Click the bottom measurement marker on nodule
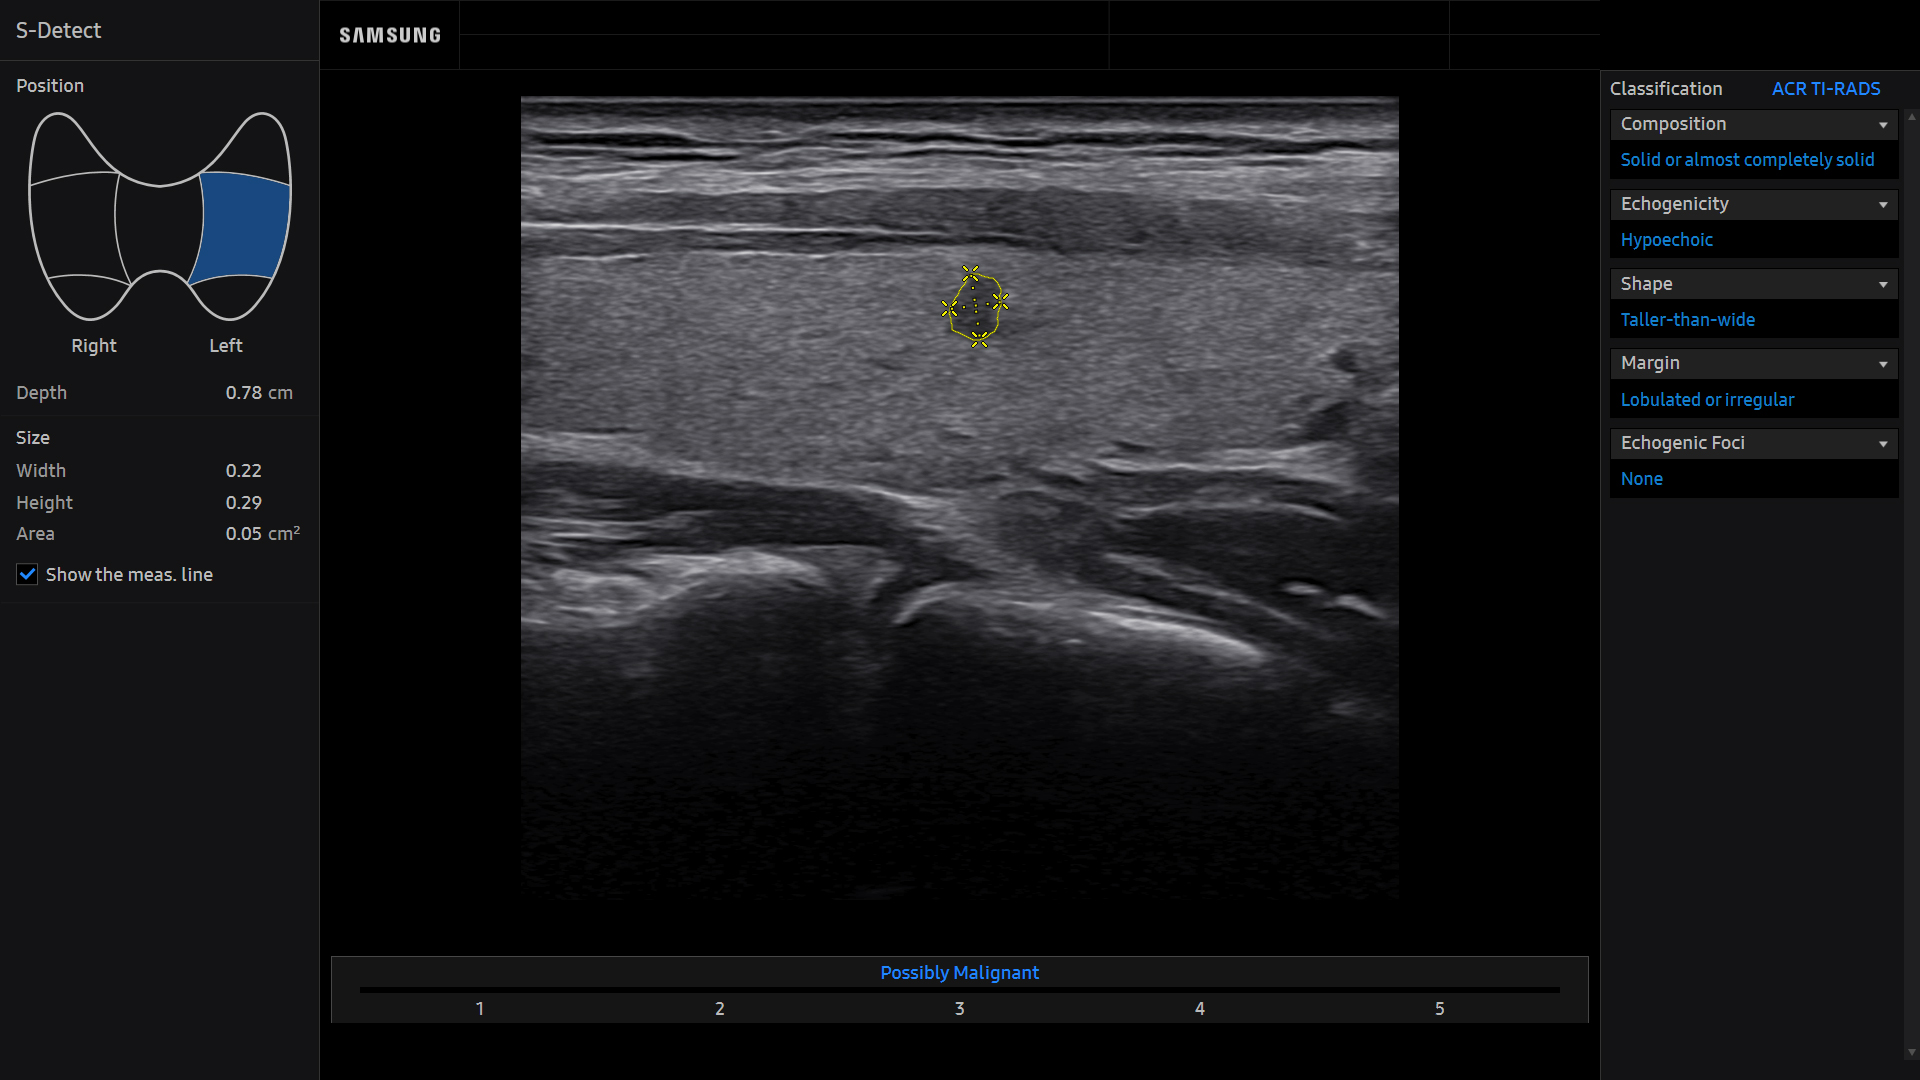 point(979,340)
